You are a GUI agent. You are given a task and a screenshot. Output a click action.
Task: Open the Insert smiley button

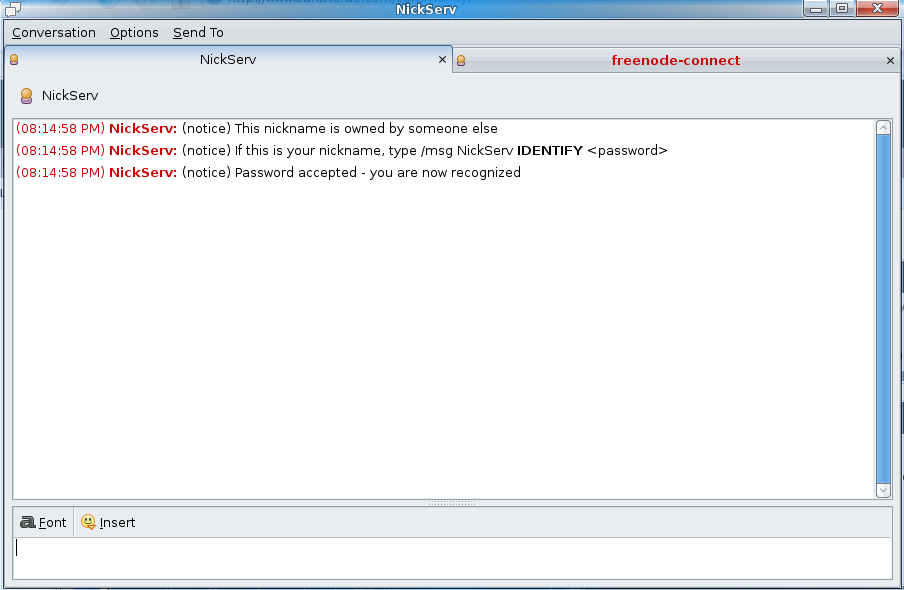(x=108, y=523)
